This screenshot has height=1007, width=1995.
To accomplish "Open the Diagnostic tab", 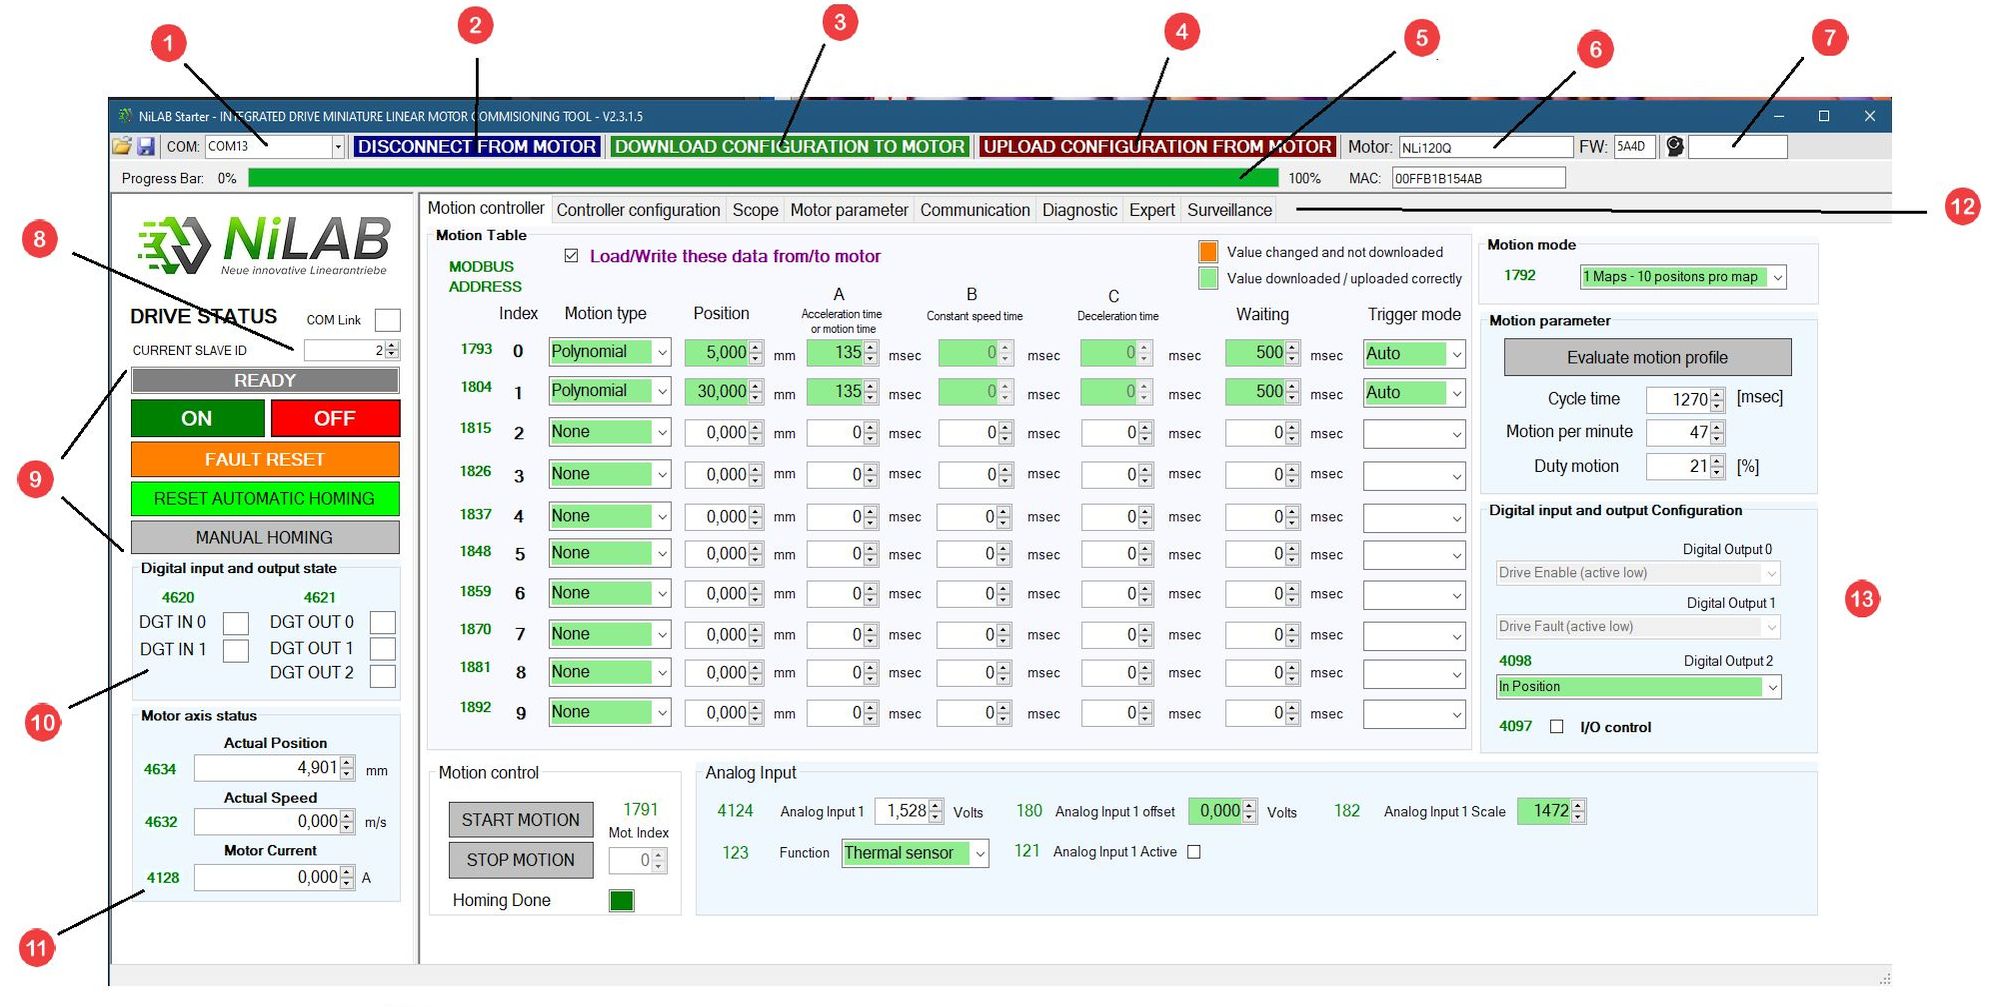I will click(1078, 210).
